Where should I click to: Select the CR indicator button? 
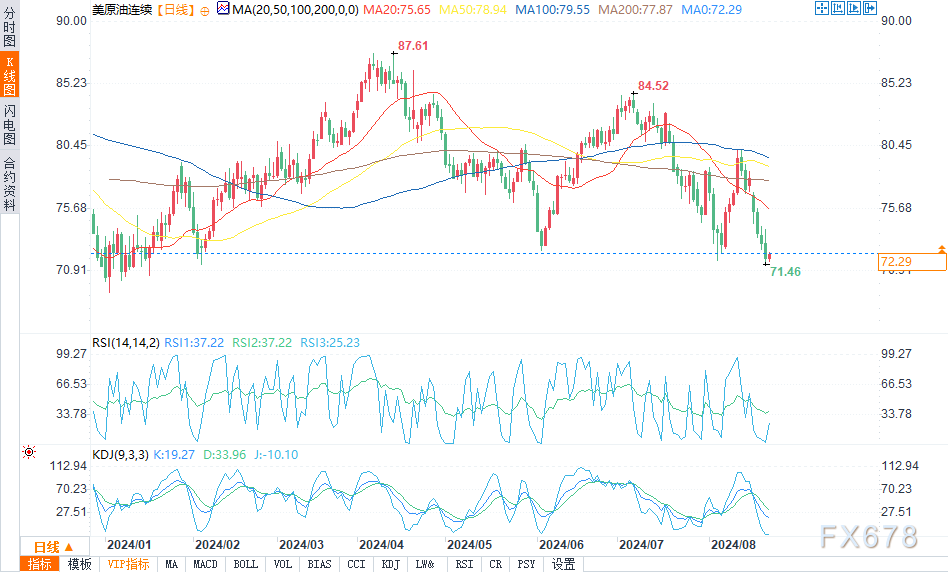496,564
